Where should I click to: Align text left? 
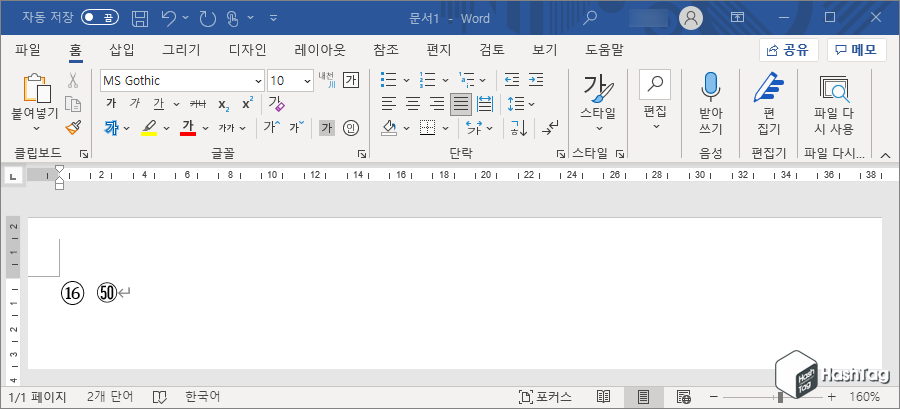point(389,104)
